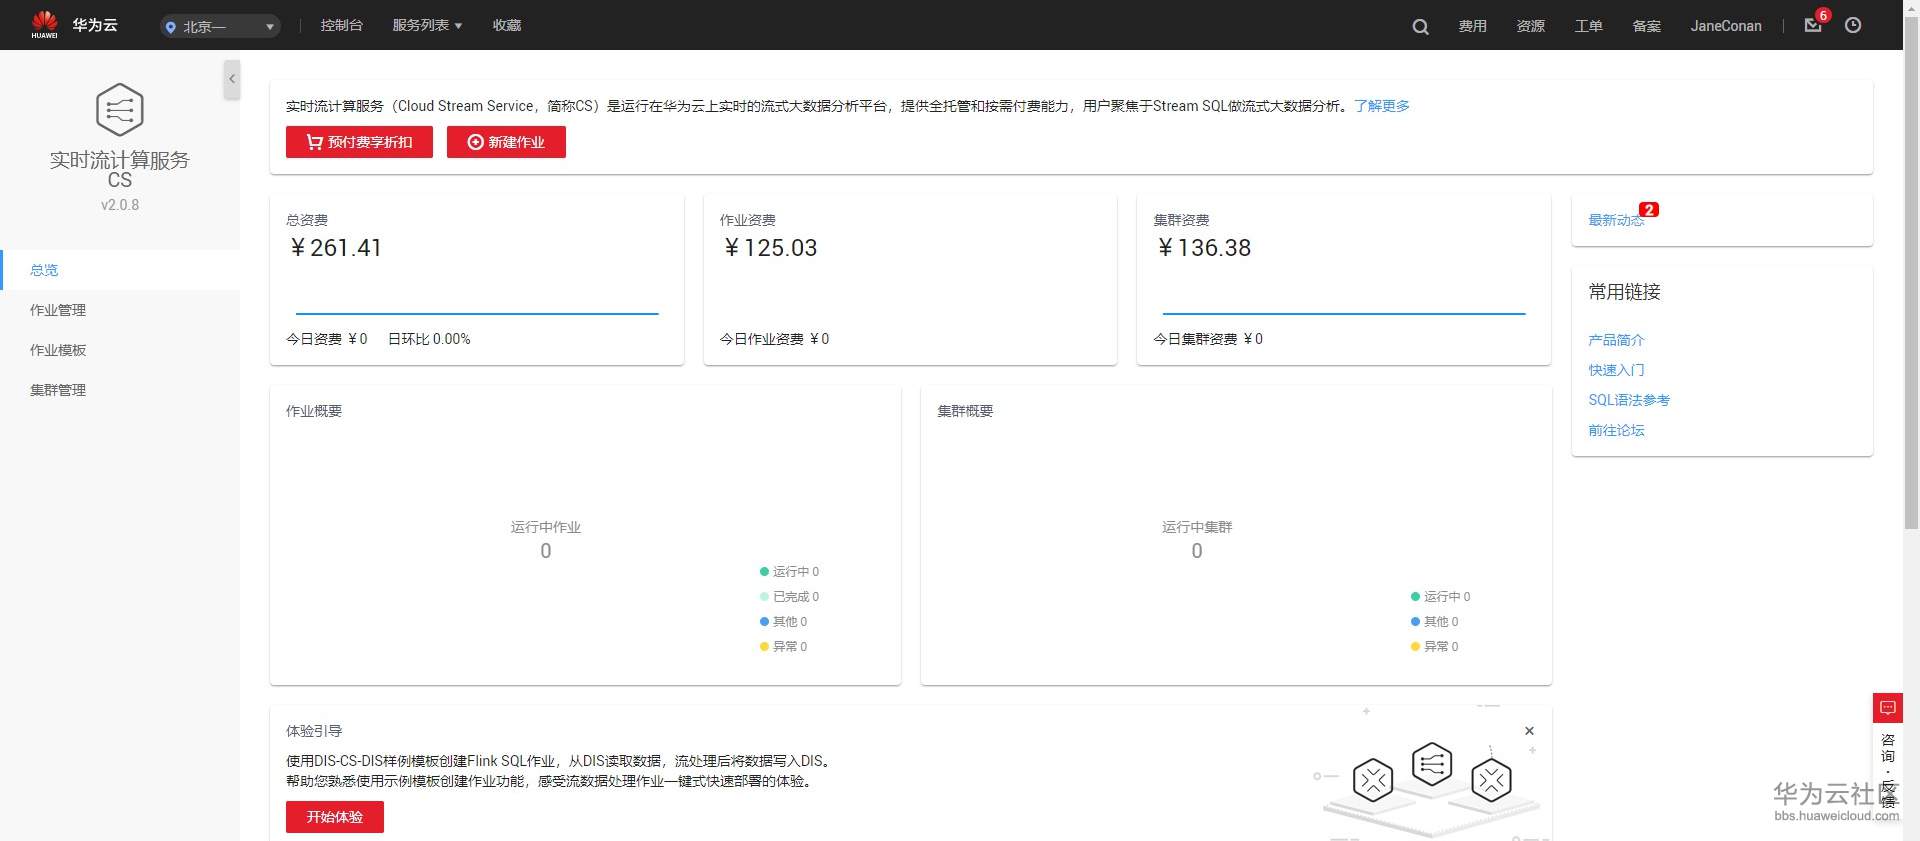The image size is (1920, 841).
Task: Open the JaneConan account menu
Action: tap(1726, 26)
